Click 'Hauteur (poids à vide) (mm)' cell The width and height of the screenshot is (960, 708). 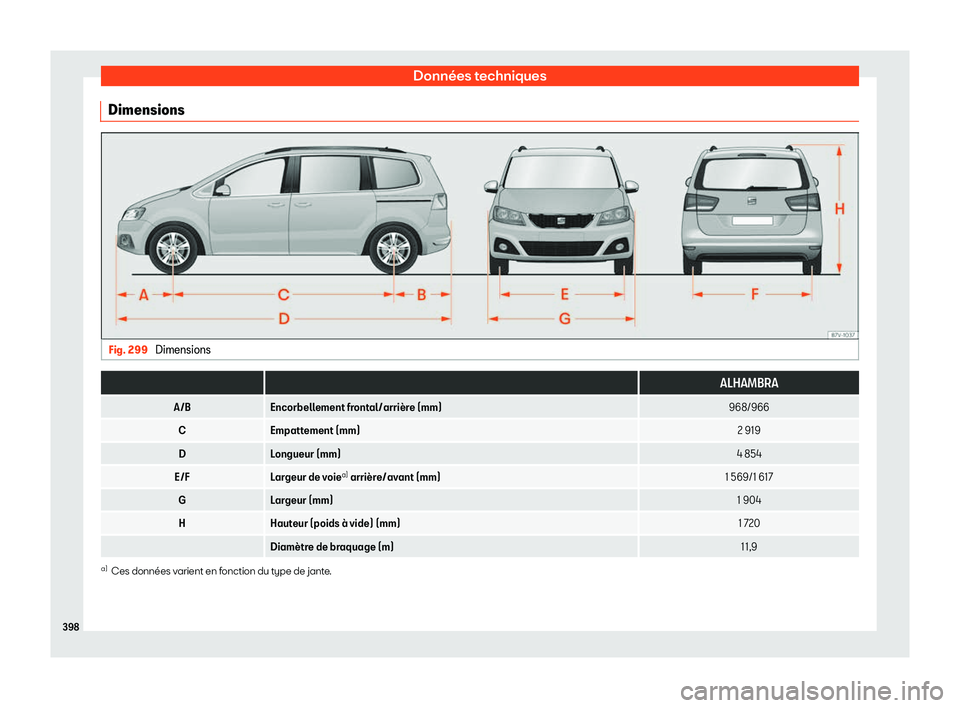pos(451,523)
